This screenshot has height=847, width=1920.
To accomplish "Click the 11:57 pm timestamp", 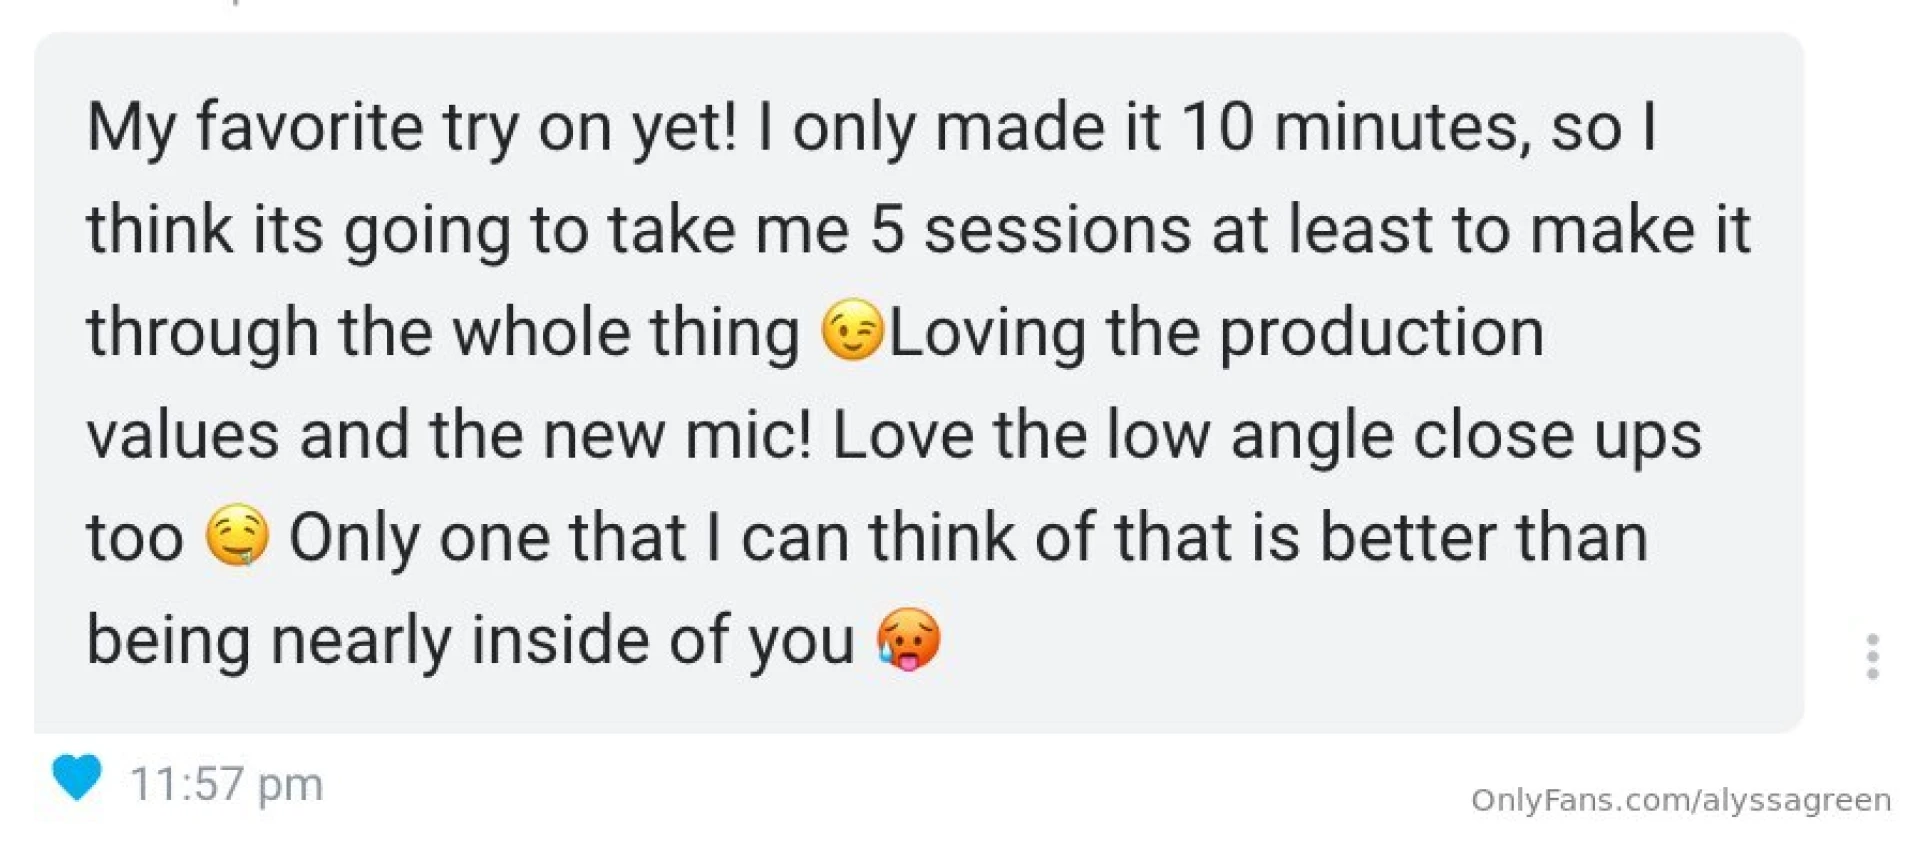I will [226, 784].
